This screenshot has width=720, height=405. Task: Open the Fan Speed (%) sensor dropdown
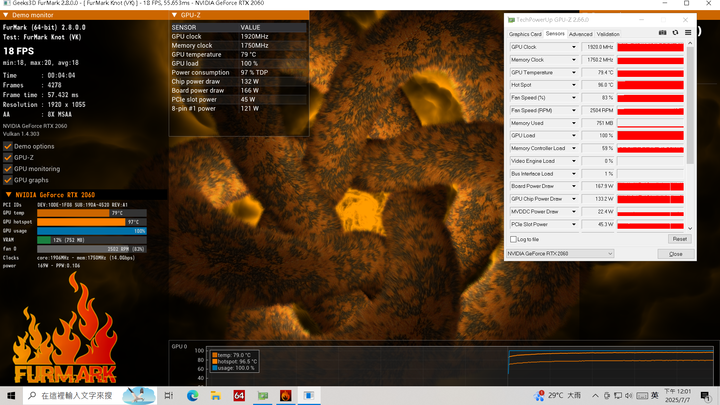[574, 98]
